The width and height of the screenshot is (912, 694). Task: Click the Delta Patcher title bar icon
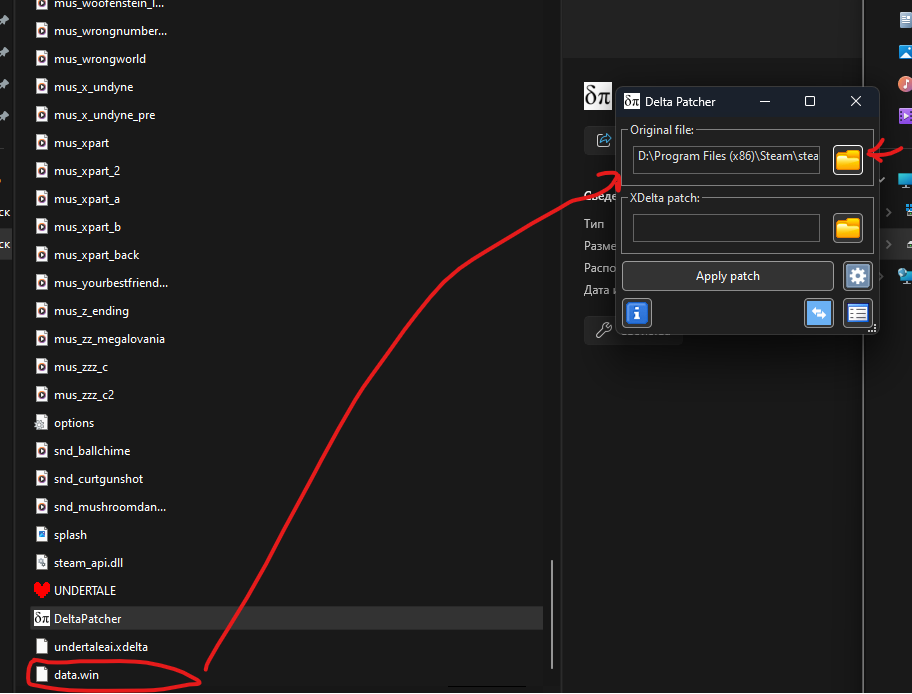point(632,101)
